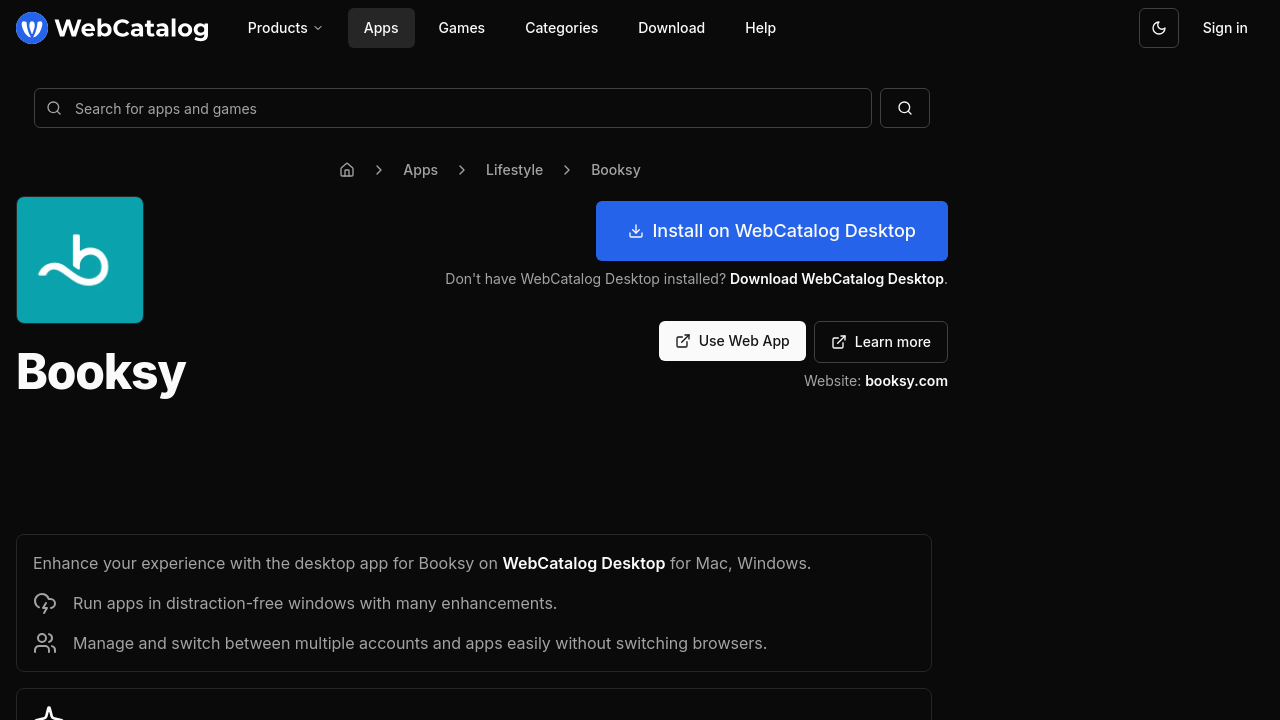This screenshot has height=720, width=1280.
Task: Click Apps in the breadcrumb trail
Action: [420, 170]
